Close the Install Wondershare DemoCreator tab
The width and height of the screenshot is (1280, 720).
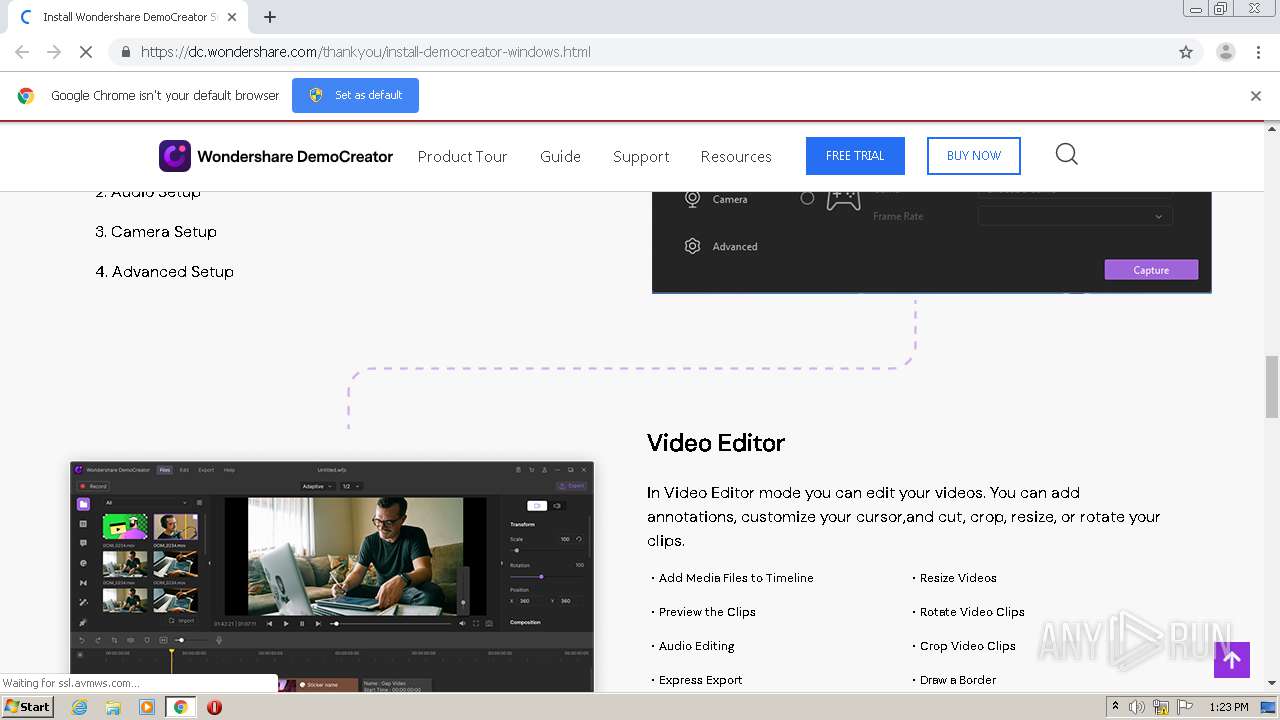coord(232,17)
